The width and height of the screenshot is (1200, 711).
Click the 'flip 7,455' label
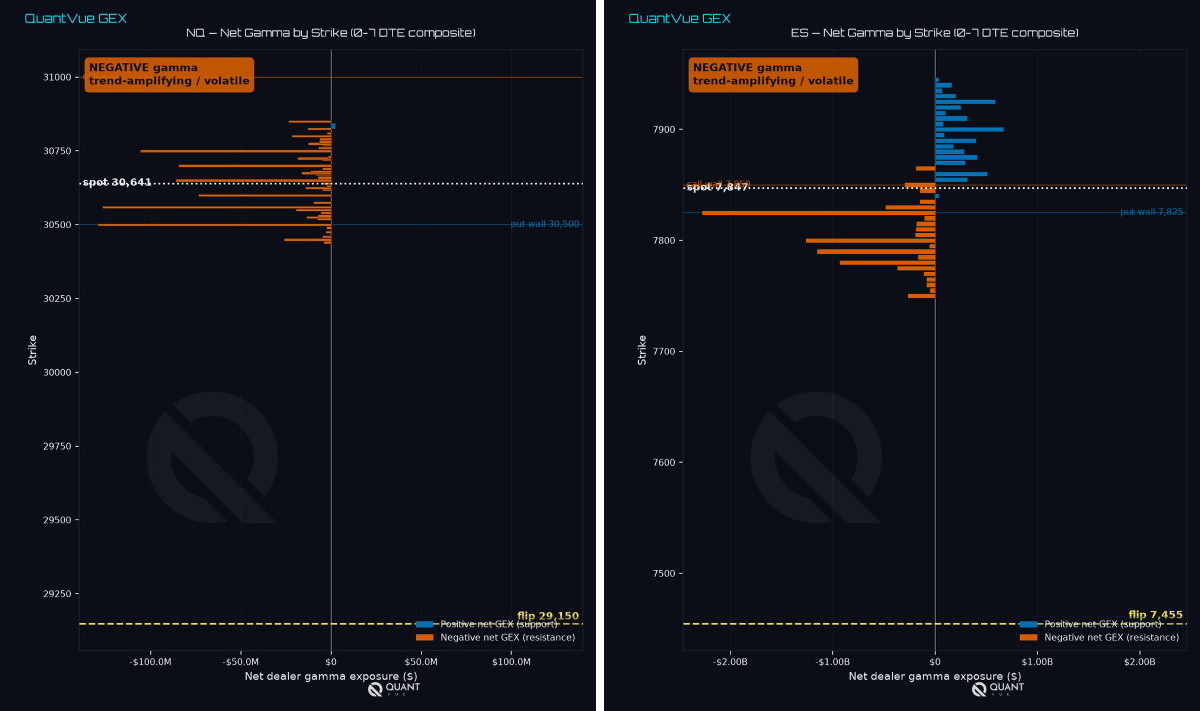click(x=1155, y=614)
